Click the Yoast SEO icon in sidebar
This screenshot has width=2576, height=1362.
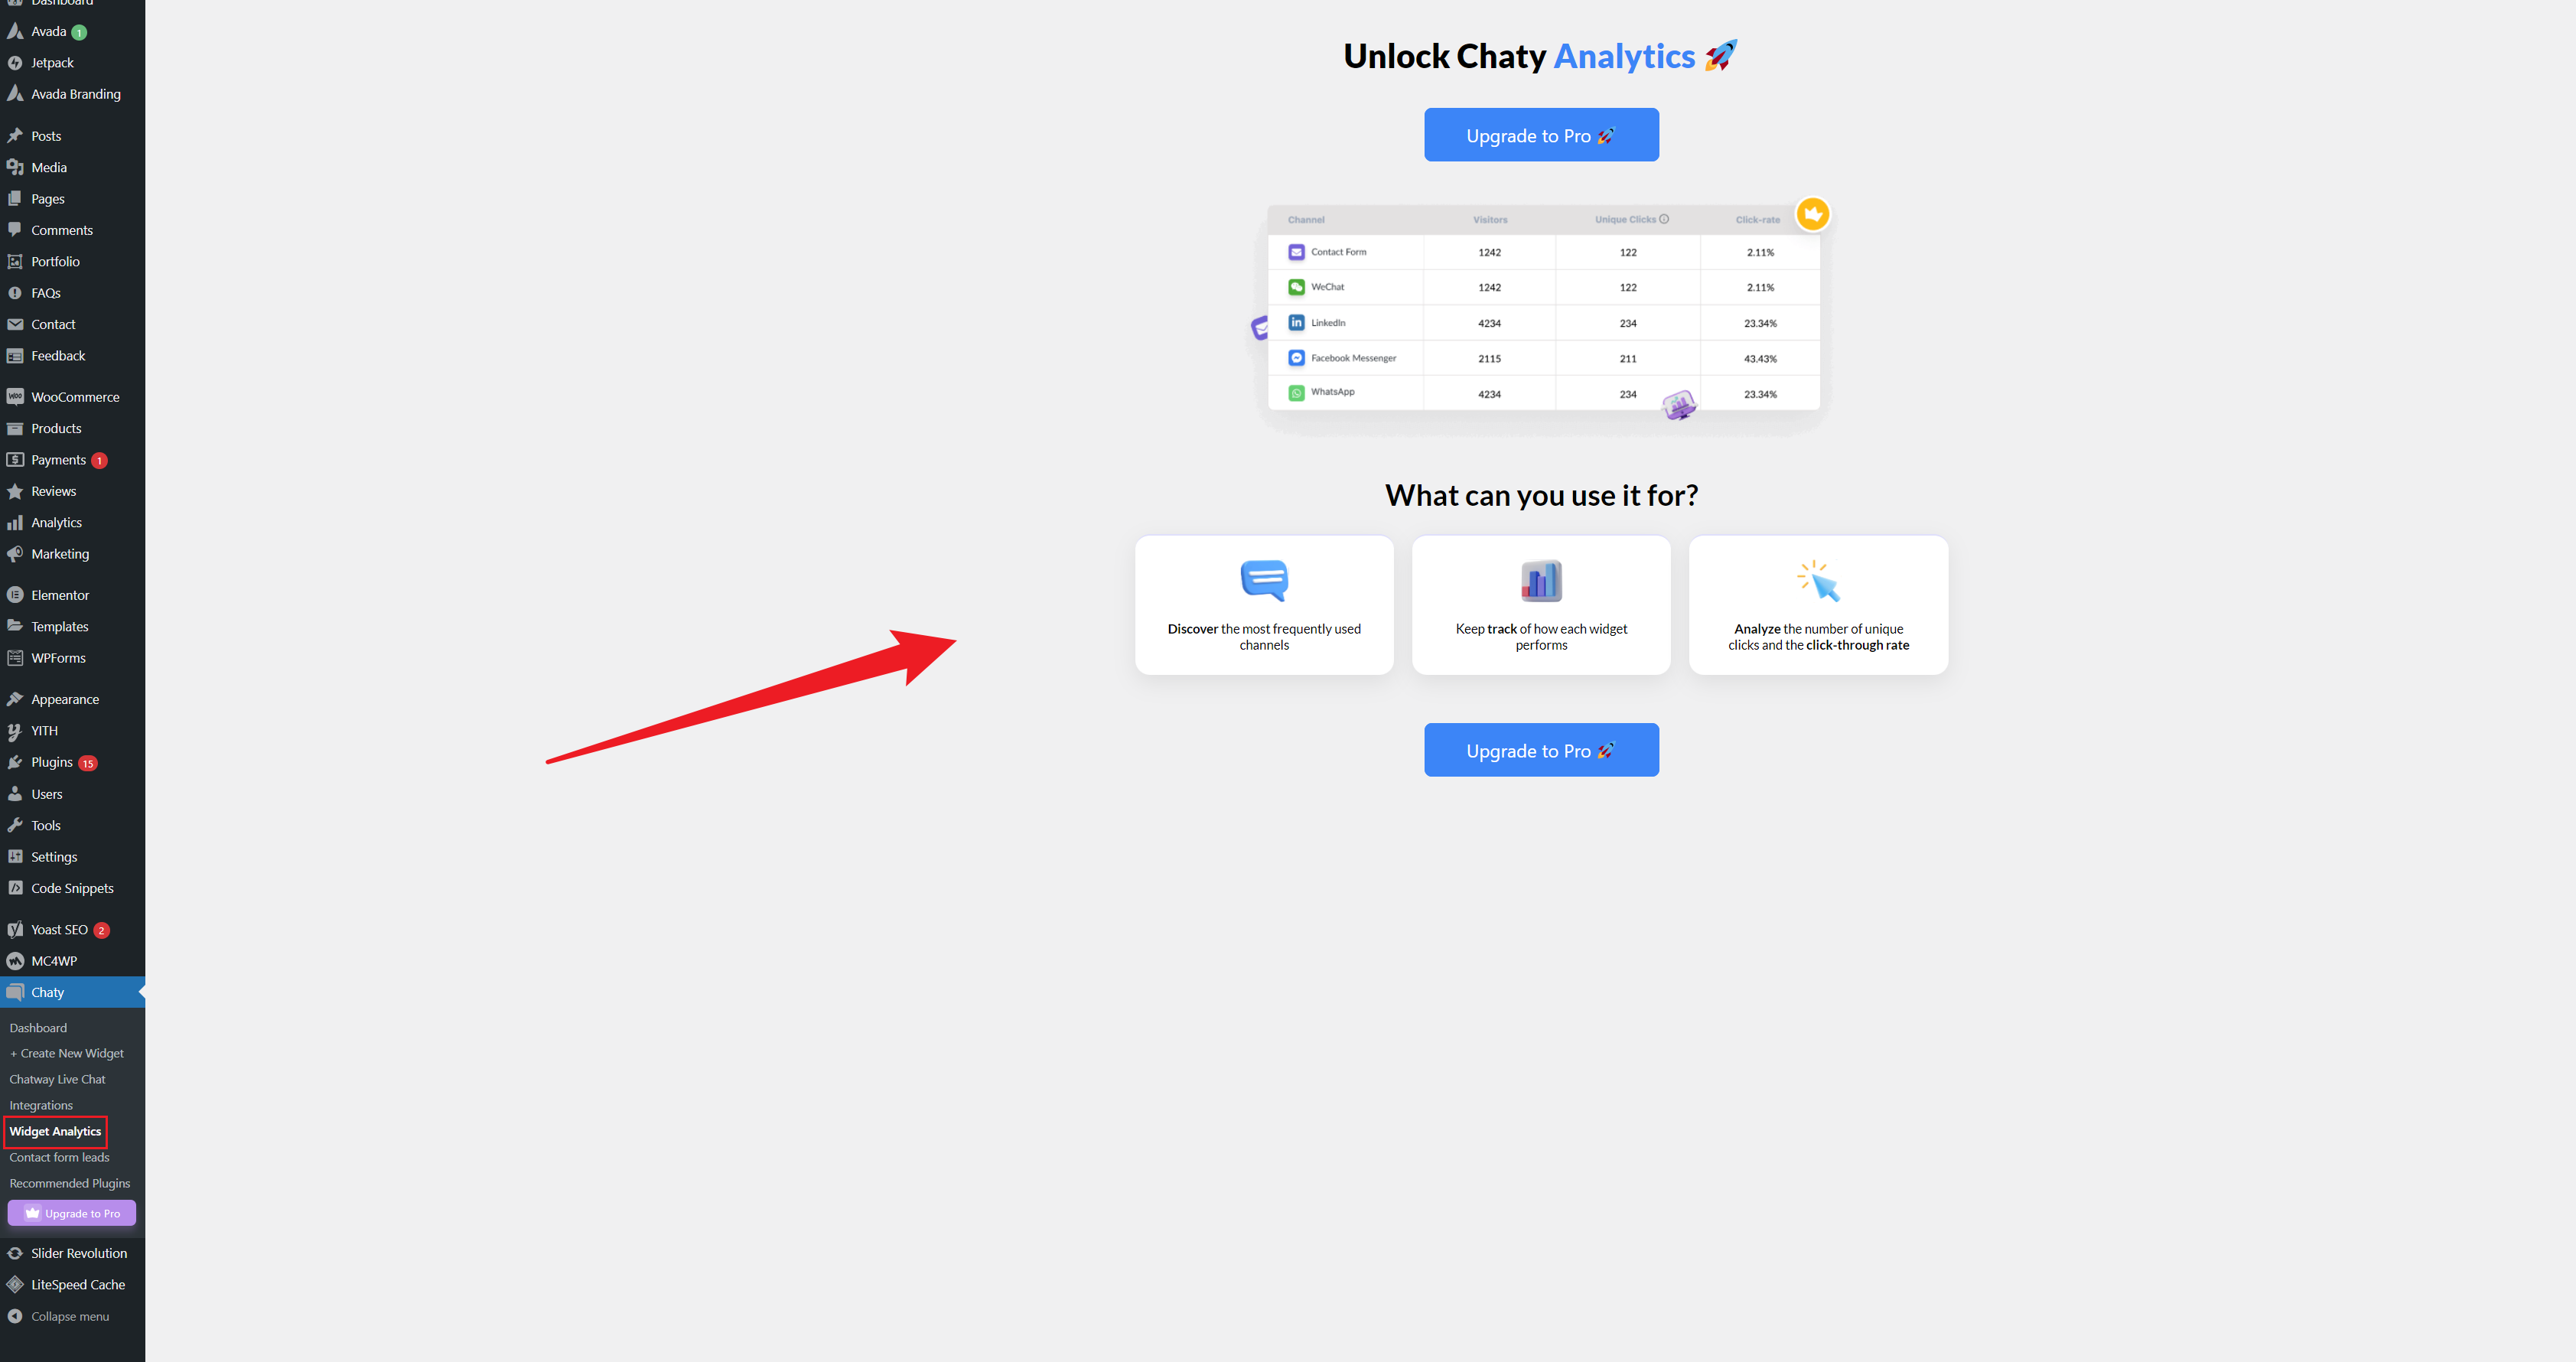coord(14,929)
